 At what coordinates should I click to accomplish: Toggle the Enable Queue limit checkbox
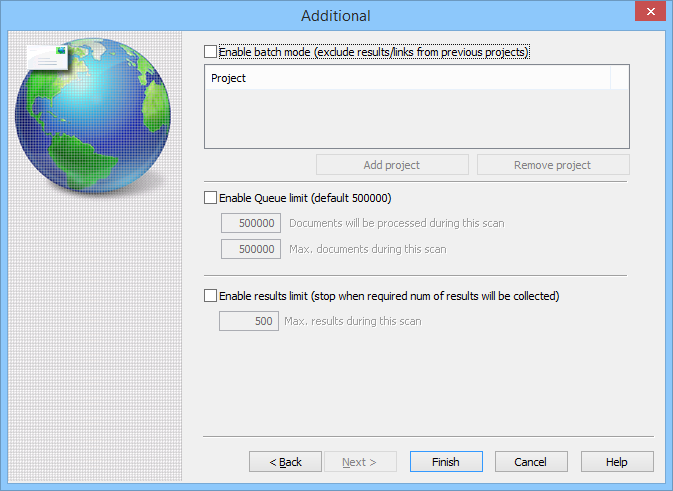(x=210, y=198)
